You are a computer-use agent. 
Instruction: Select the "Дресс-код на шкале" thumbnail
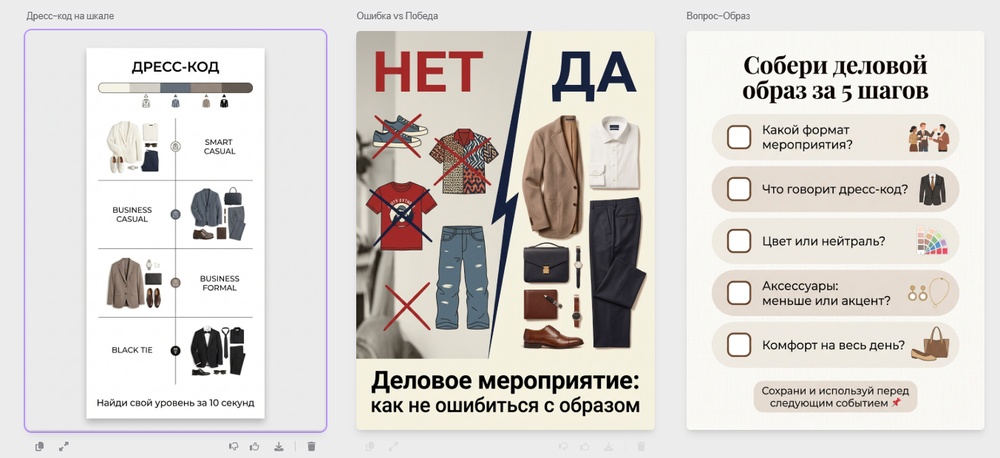point(175,231)
